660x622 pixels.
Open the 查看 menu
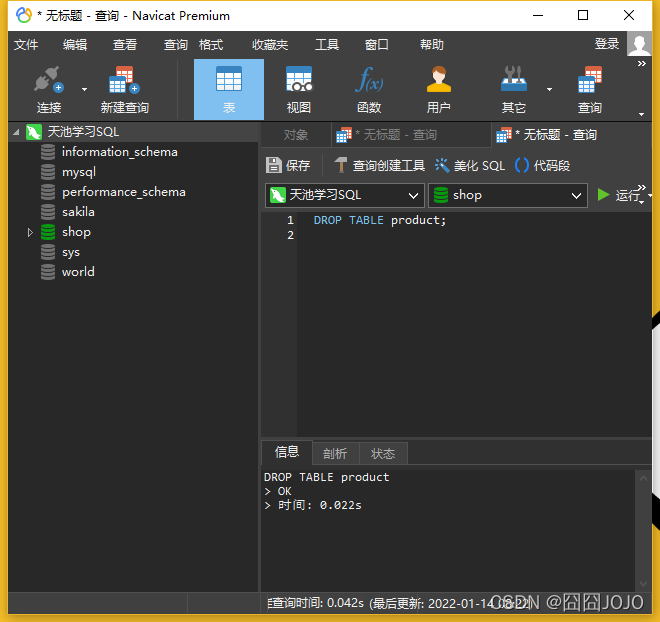click(125, 45)
